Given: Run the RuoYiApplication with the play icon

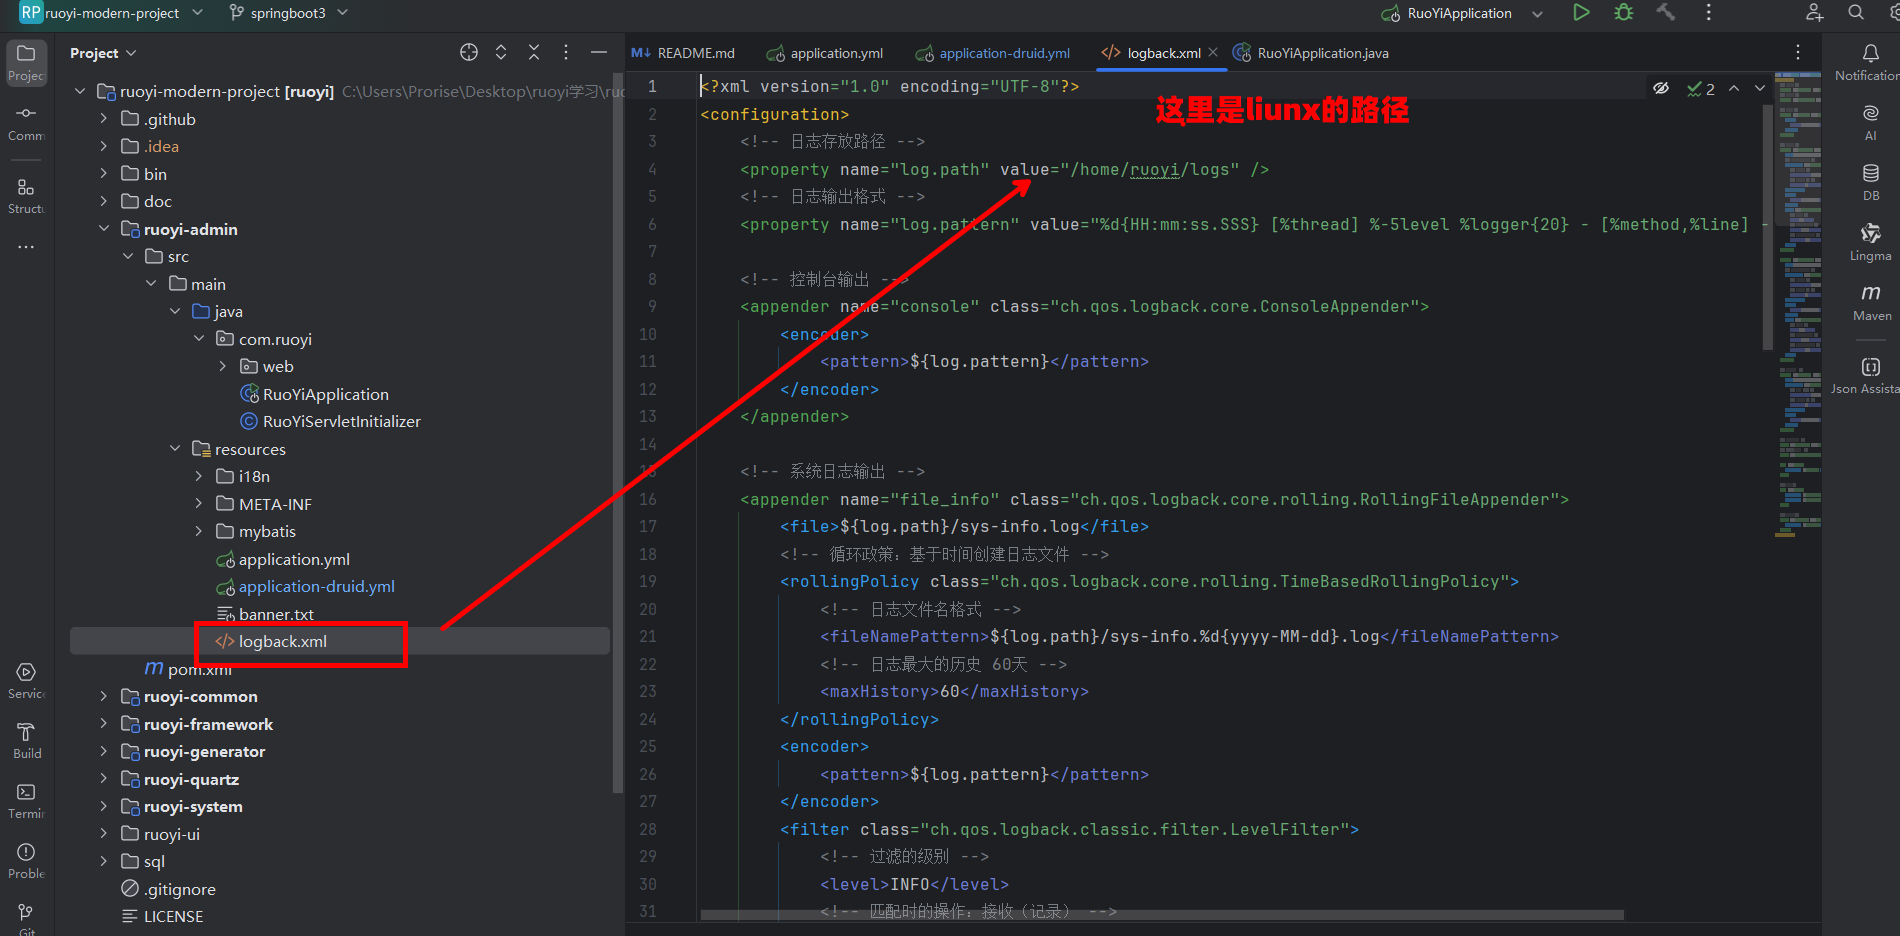Looking at the screenshot, I should click(x=1581, y=13).
